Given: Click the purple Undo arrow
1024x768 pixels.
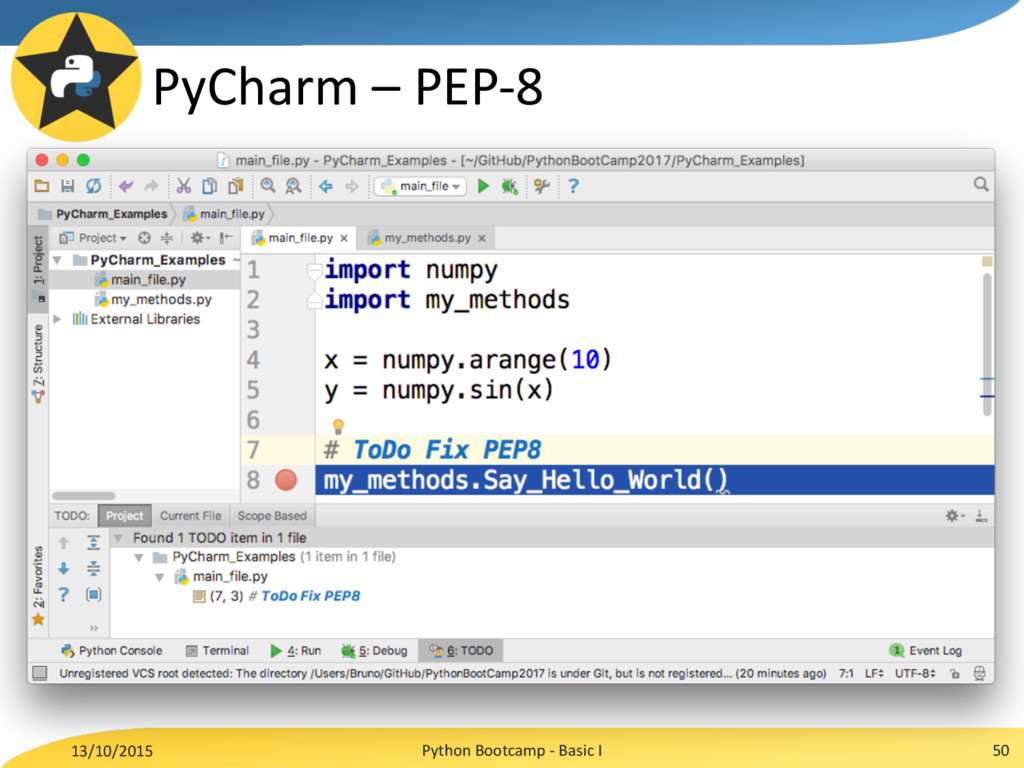Looking at the screenshot, I should (x=126, y=186).
